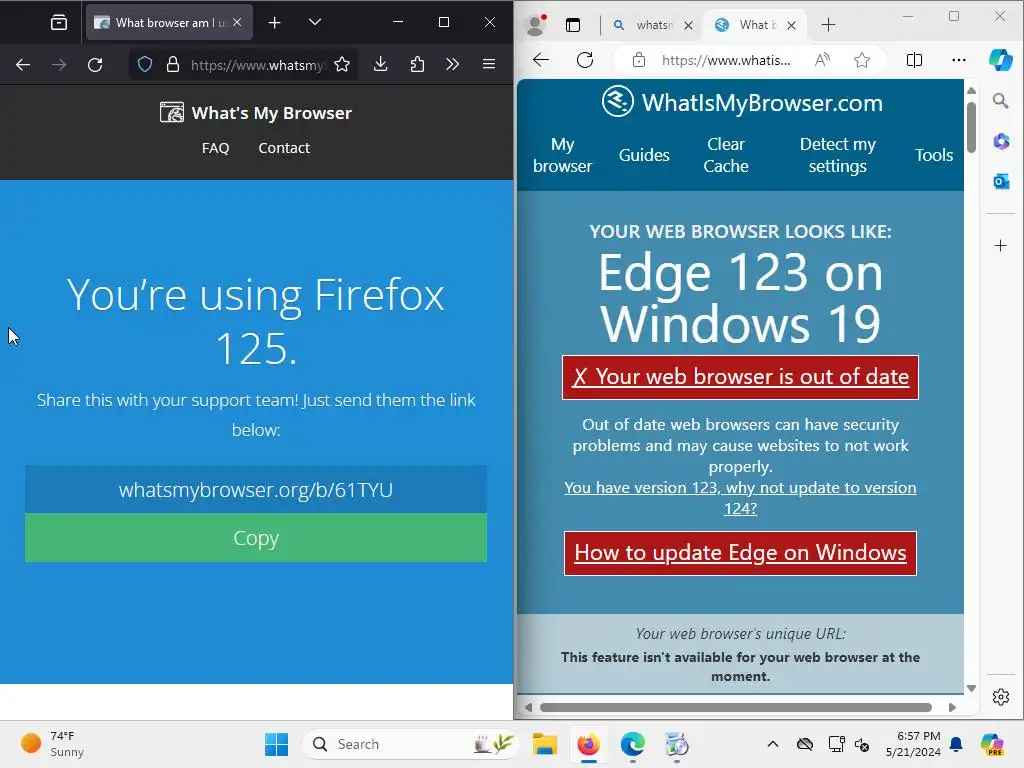Activate Edge Read Aloud icon
Image resolution: width=1024 pixels, height=768 pixels.
point(822,60)
